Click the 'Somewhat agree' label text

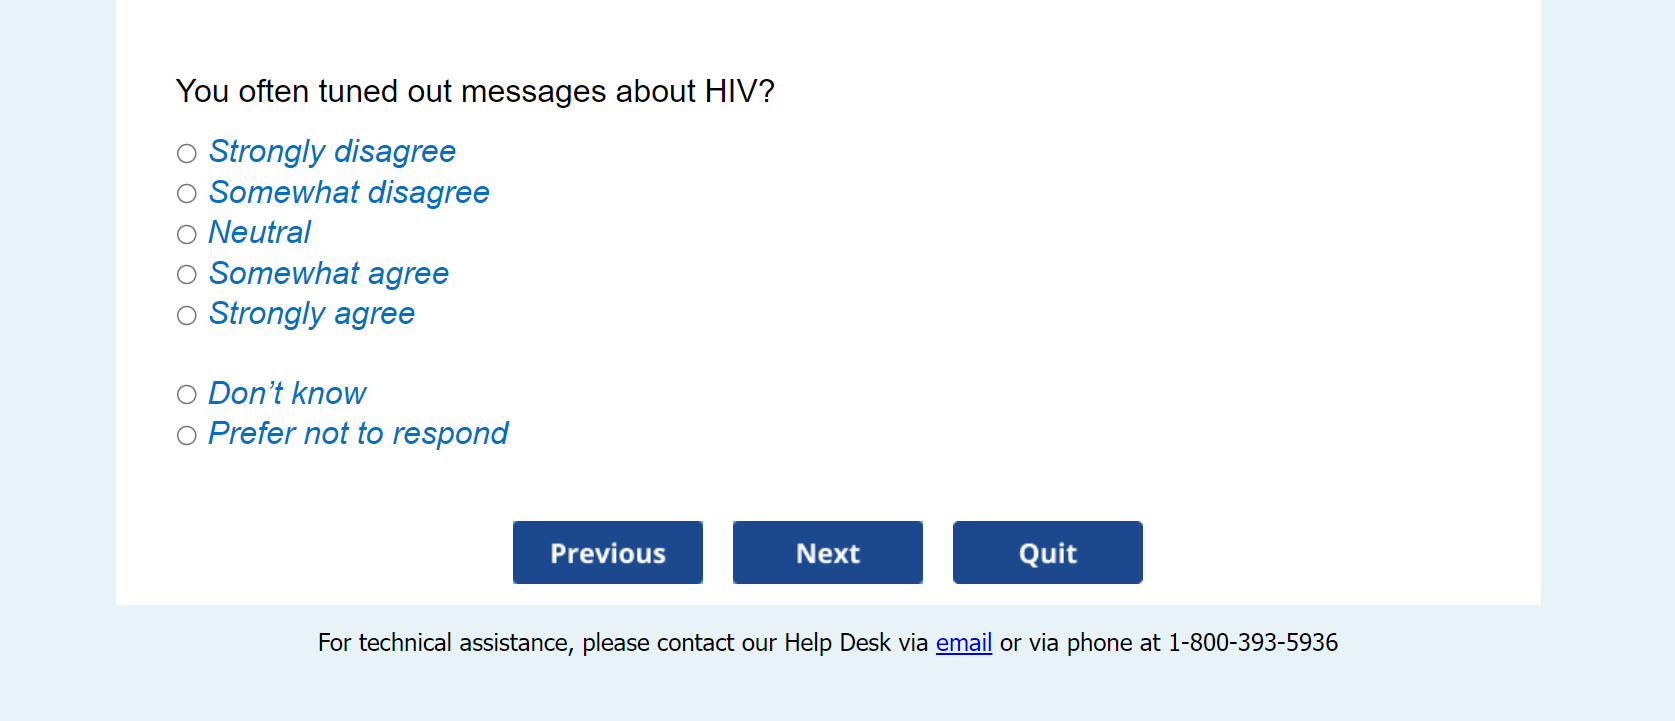329,273
